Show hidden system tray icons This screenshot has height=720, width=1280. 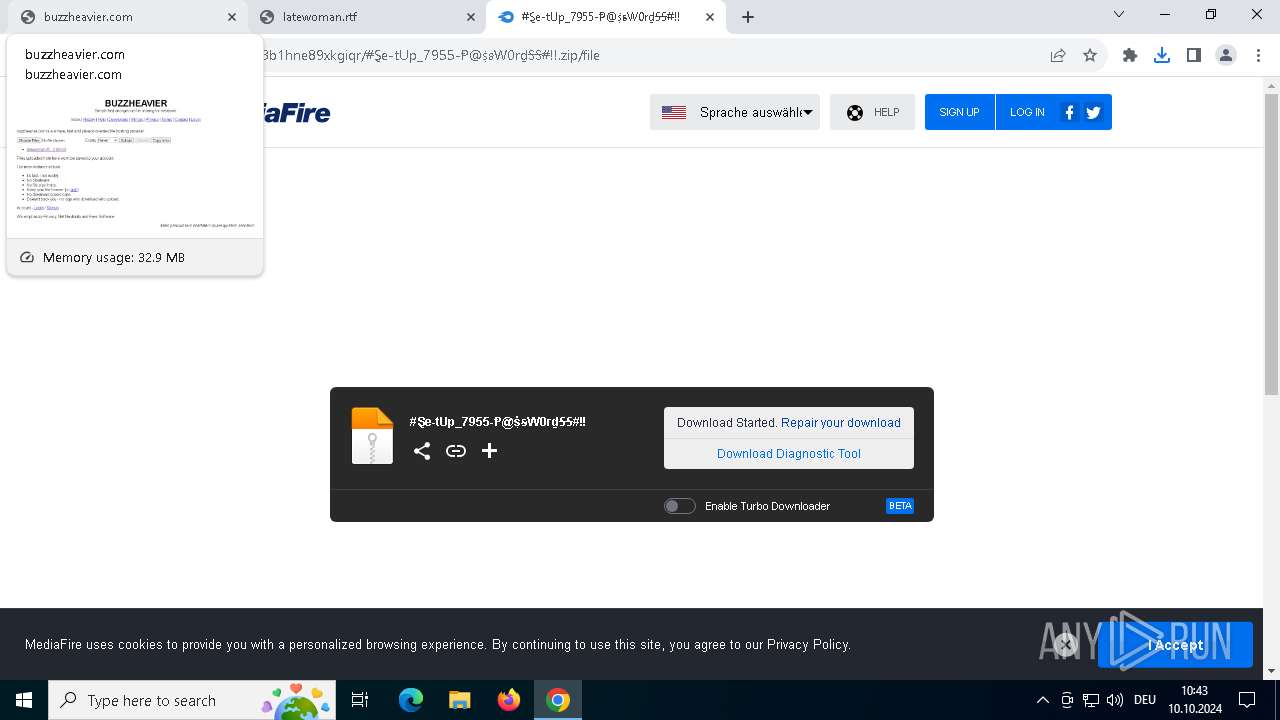pyautogui.click(x=1042, y=700)
